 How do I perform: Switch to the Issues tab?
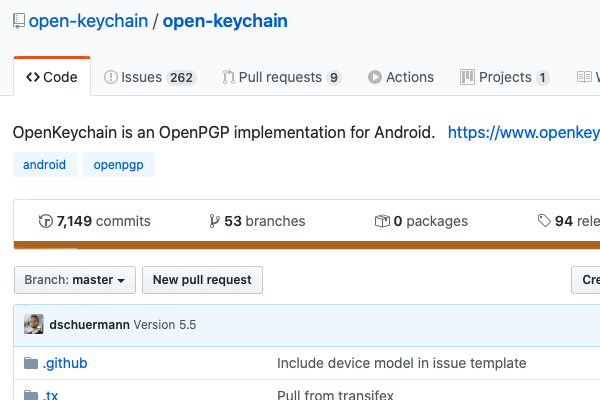[150, 77]
